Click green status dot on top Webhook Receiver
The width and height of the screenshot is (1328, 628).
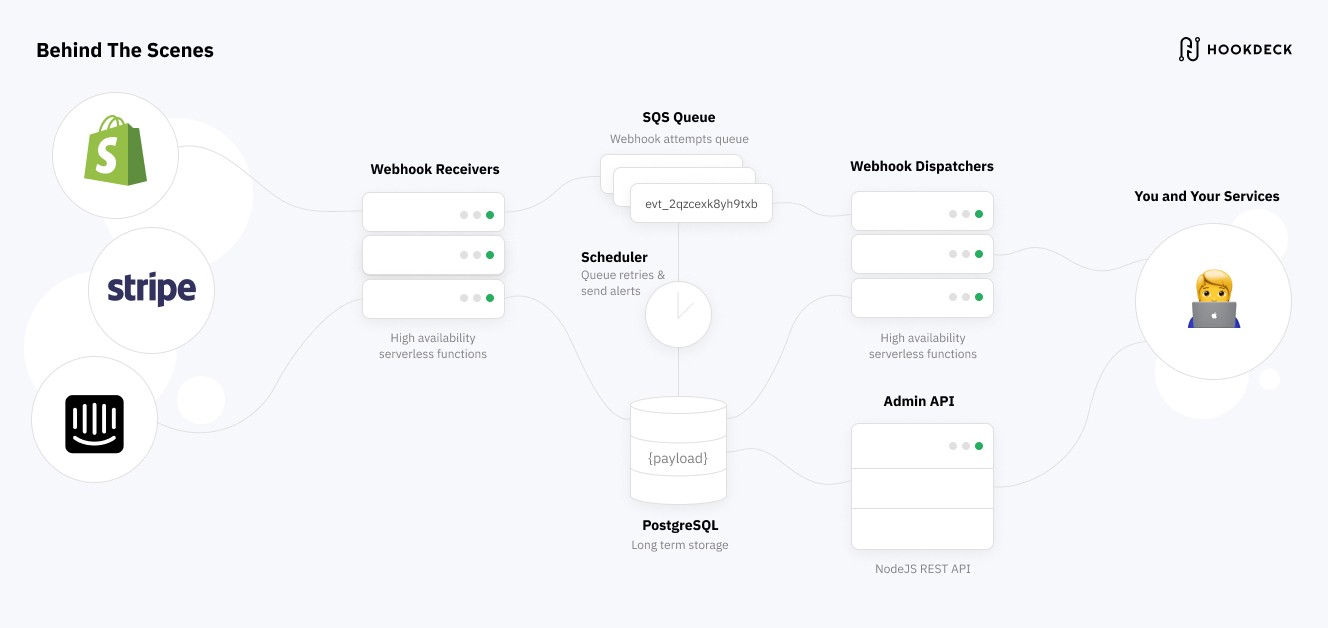click(490, 214)
